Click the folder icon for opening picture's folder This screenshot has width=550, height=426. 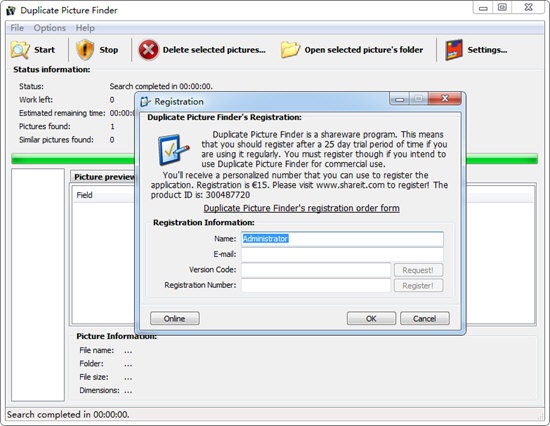pyautogui.click(x=290, y=50)
